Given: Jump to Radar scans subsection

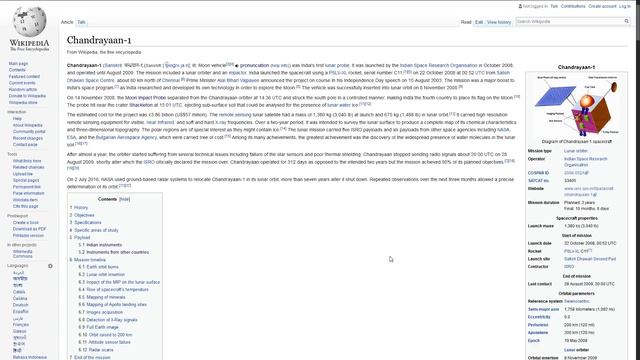Looking at the screenshot, I should 101,350.
